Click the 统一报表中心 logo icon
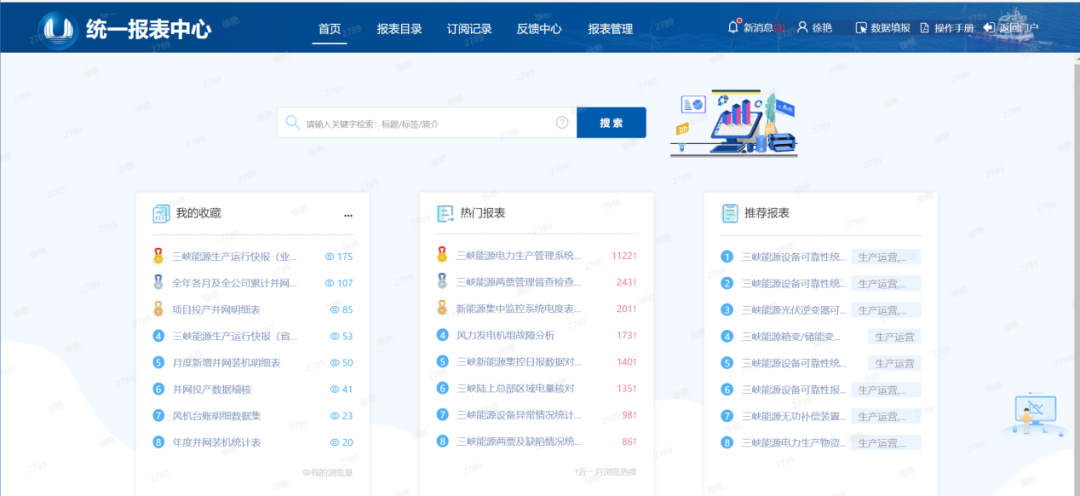 (58, 29)
